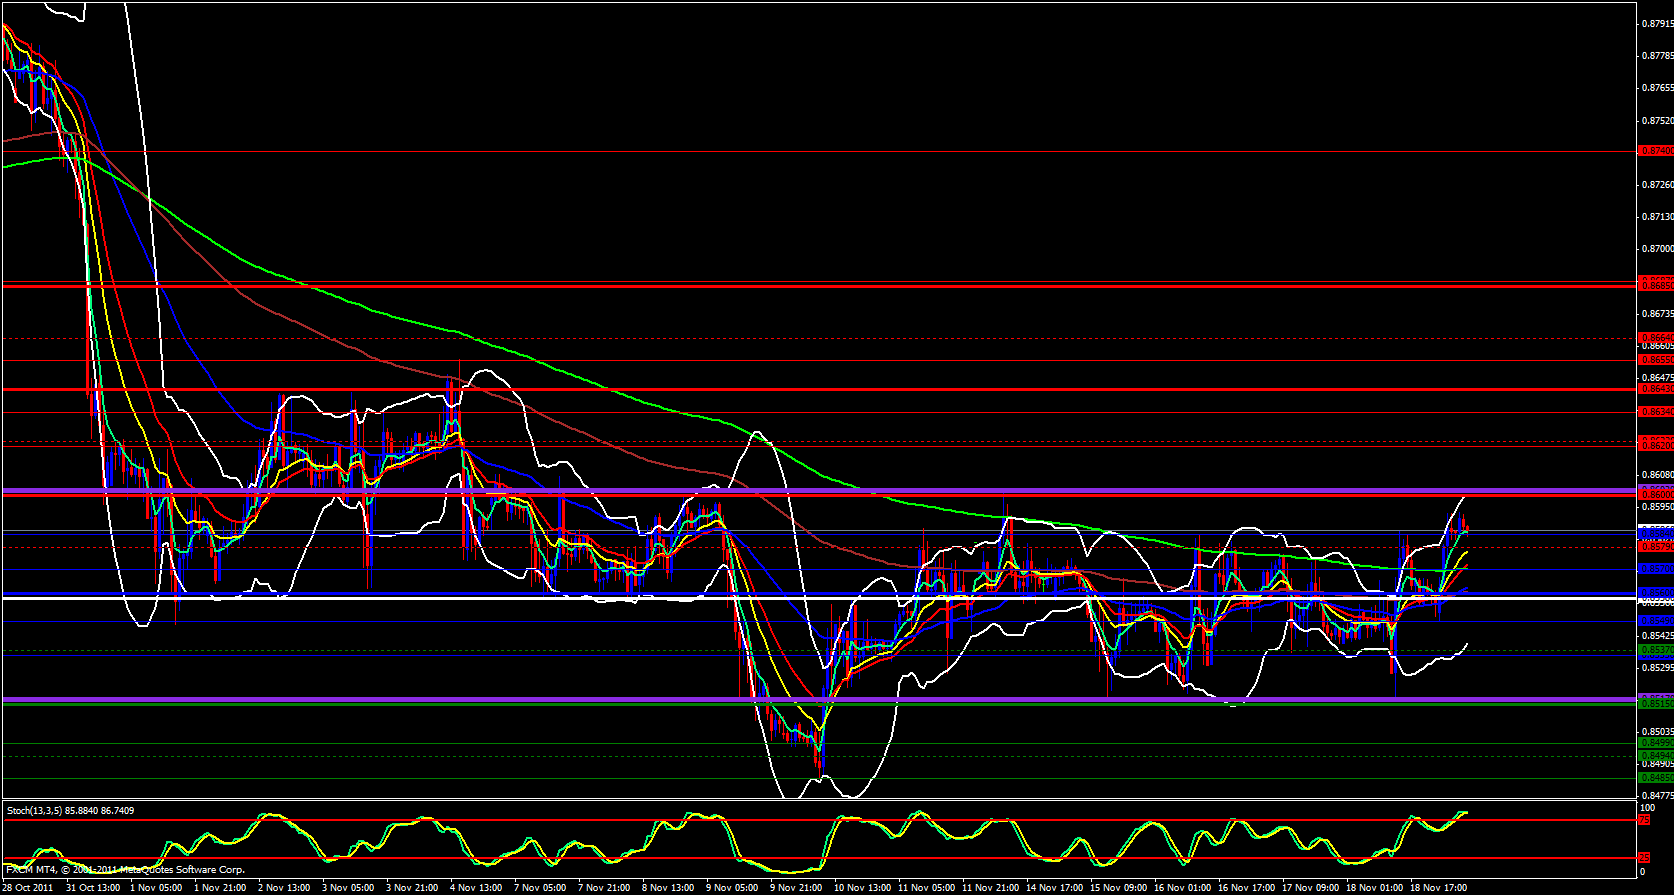Click the 9 Nov 21:00 time label
The width and height of the screenshot is (1674, 895).
[x=796, y=887]
